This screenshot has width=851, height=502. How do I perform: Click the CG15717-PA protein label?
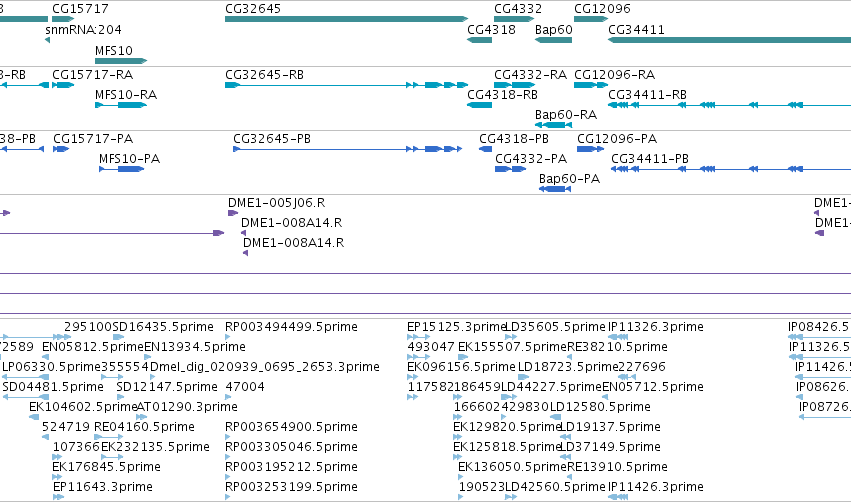pyautogui.click(x=93, y=138)
